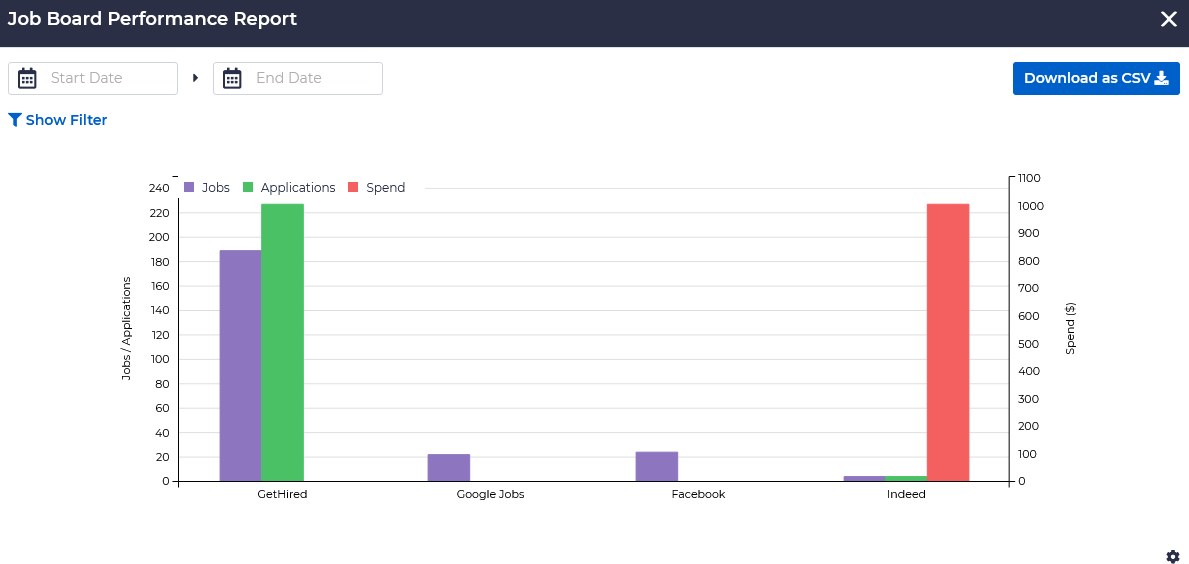The image size is (1189, 564).
Task: Click the red Spend legend swatch
Action: (x=353, y=188)
